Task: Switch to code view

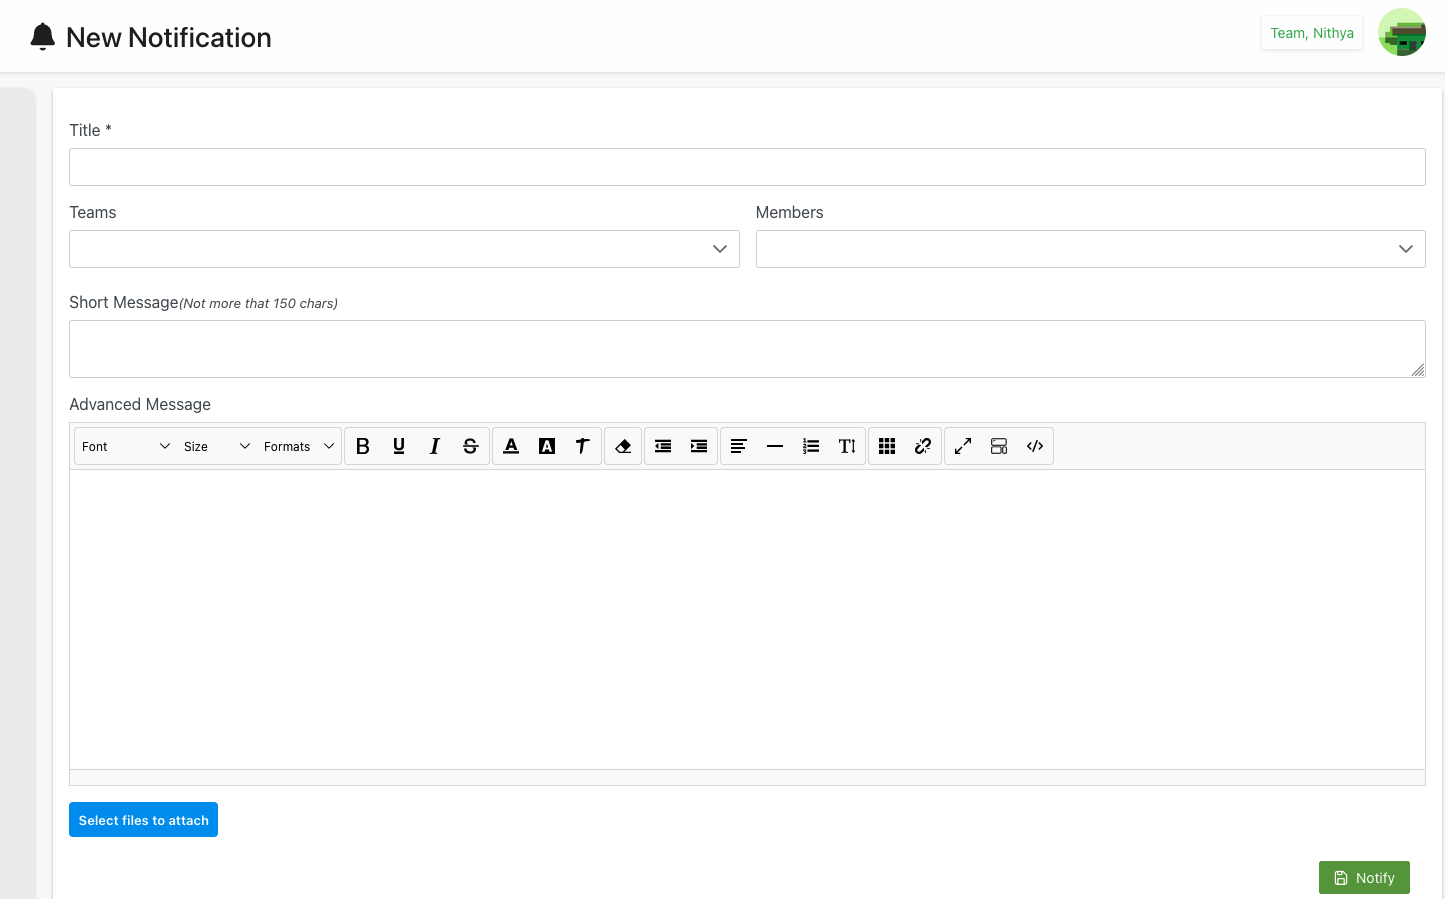Action: pos(1035,446)
